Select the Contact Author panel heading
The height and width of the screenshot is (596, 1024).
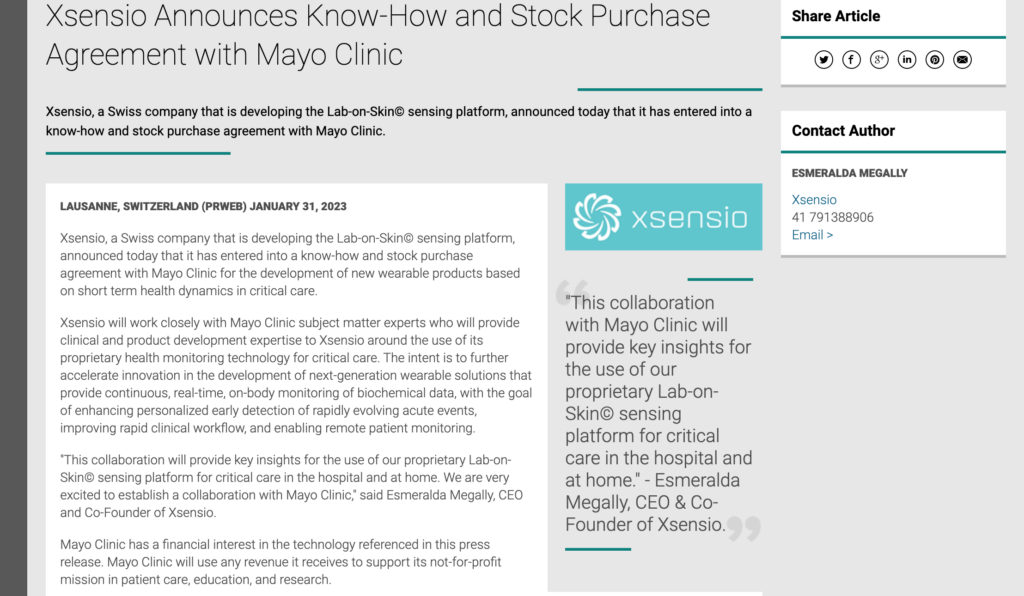[843, 131]
